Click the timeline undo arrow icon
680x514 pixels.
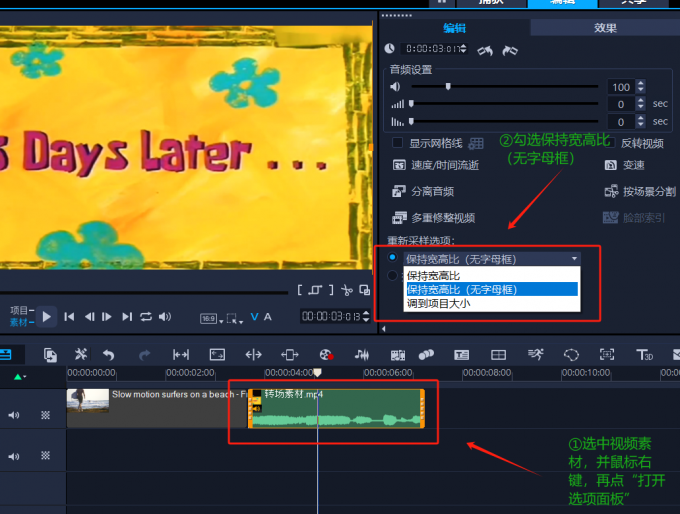click(x=108, y=355)
